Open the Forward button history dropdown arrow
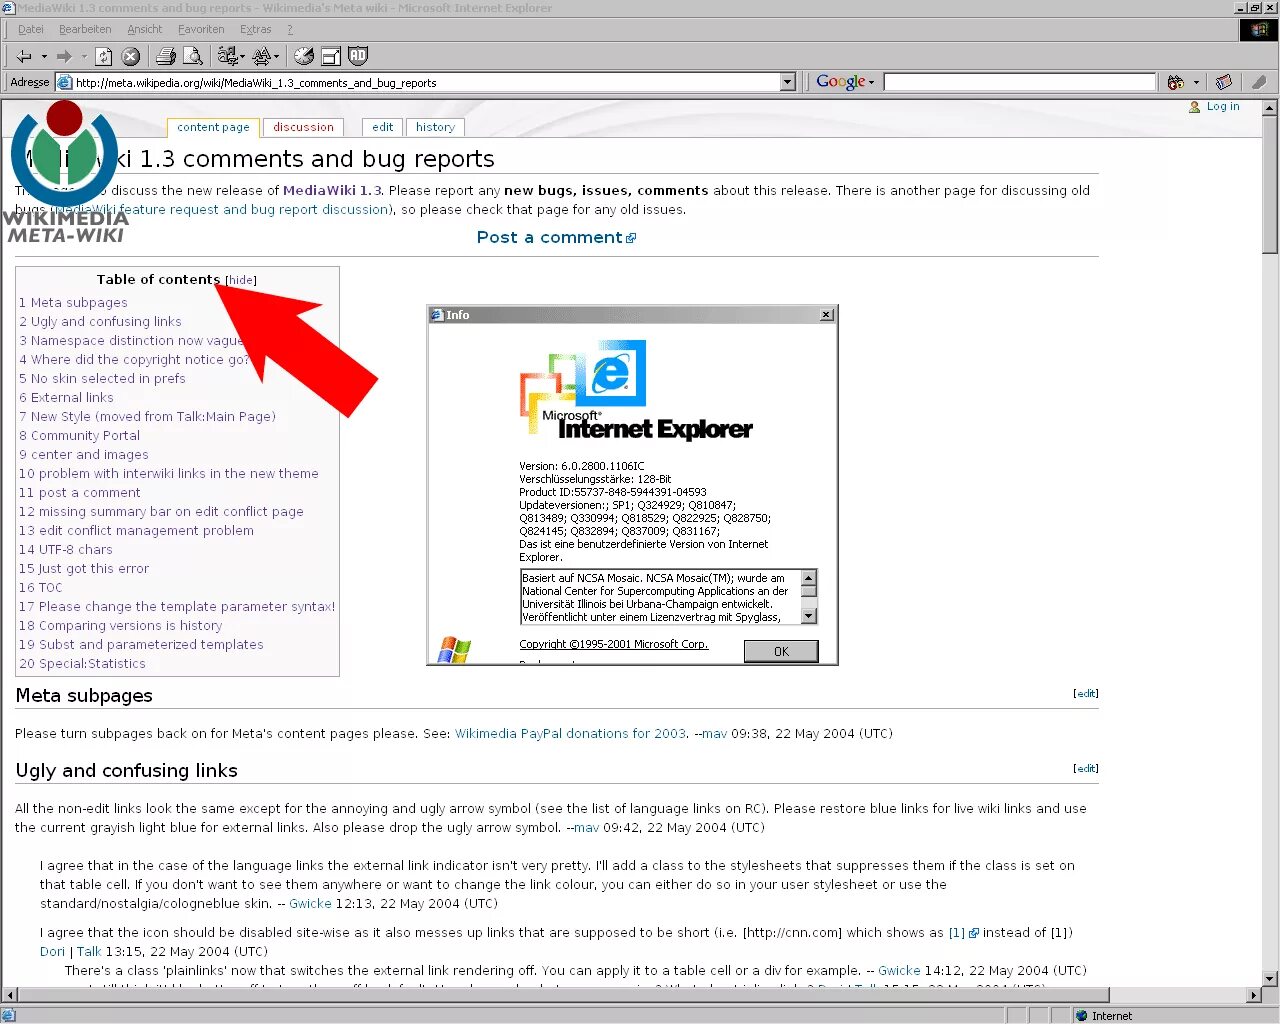 tap(84, 56)
